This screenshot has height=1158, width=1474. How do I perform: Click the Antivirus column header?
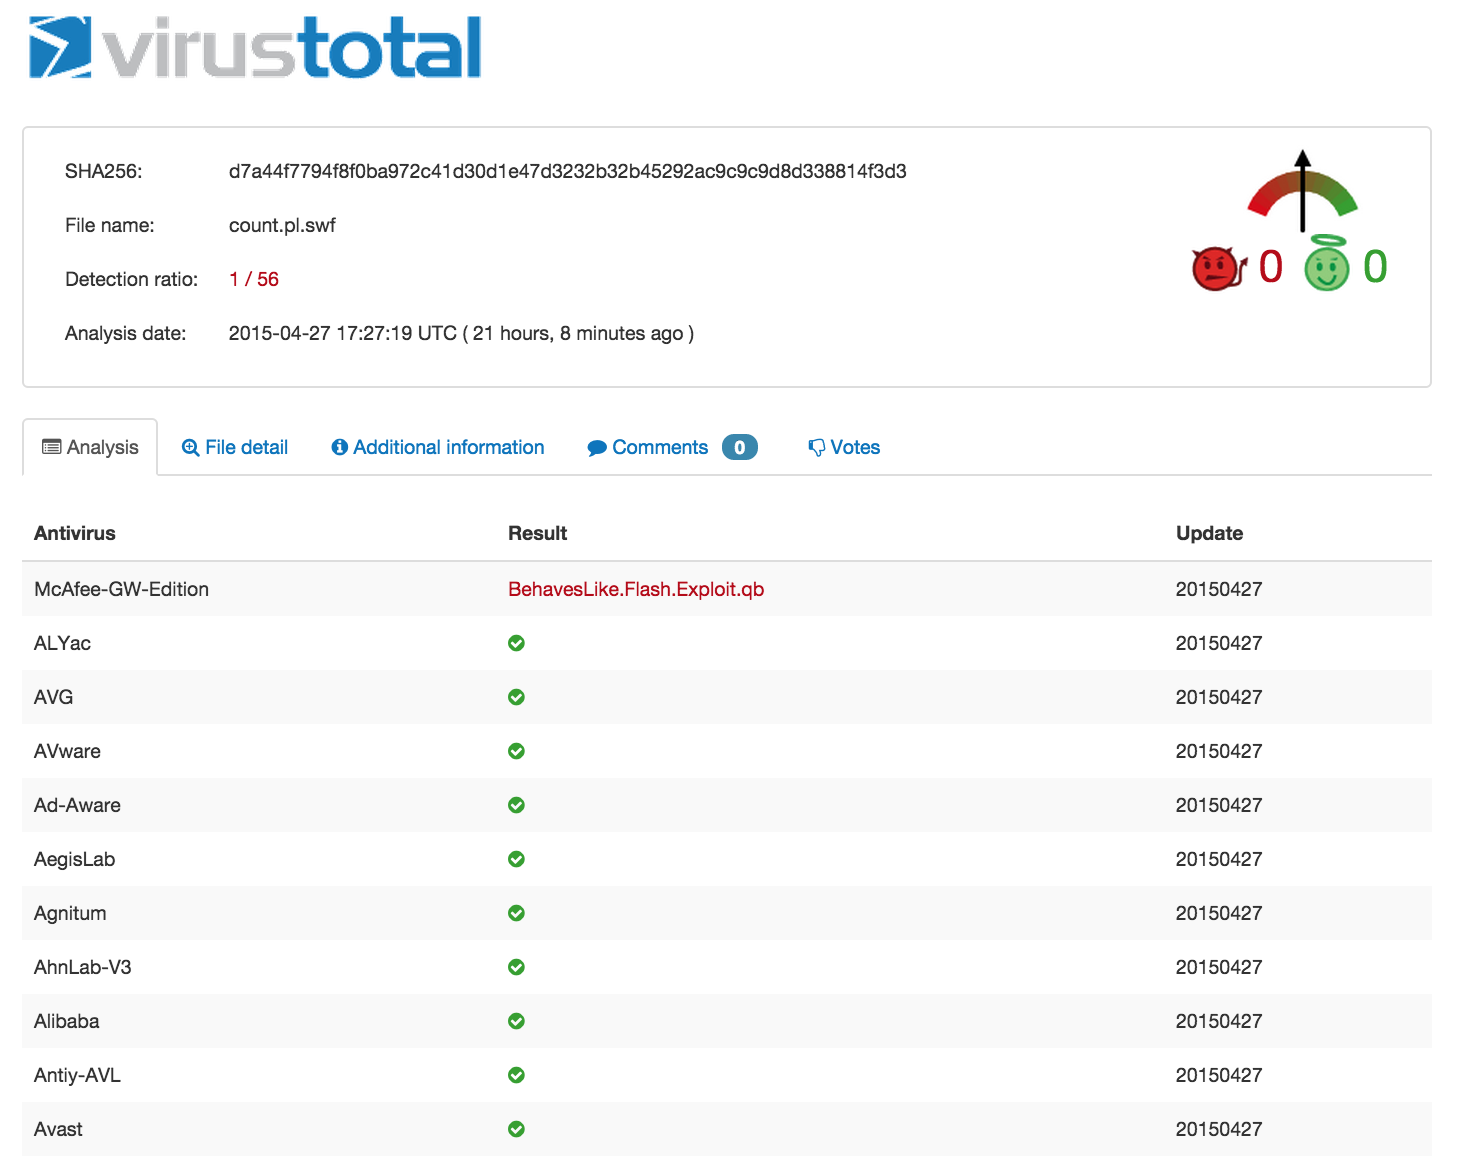[x=75, y=533]
